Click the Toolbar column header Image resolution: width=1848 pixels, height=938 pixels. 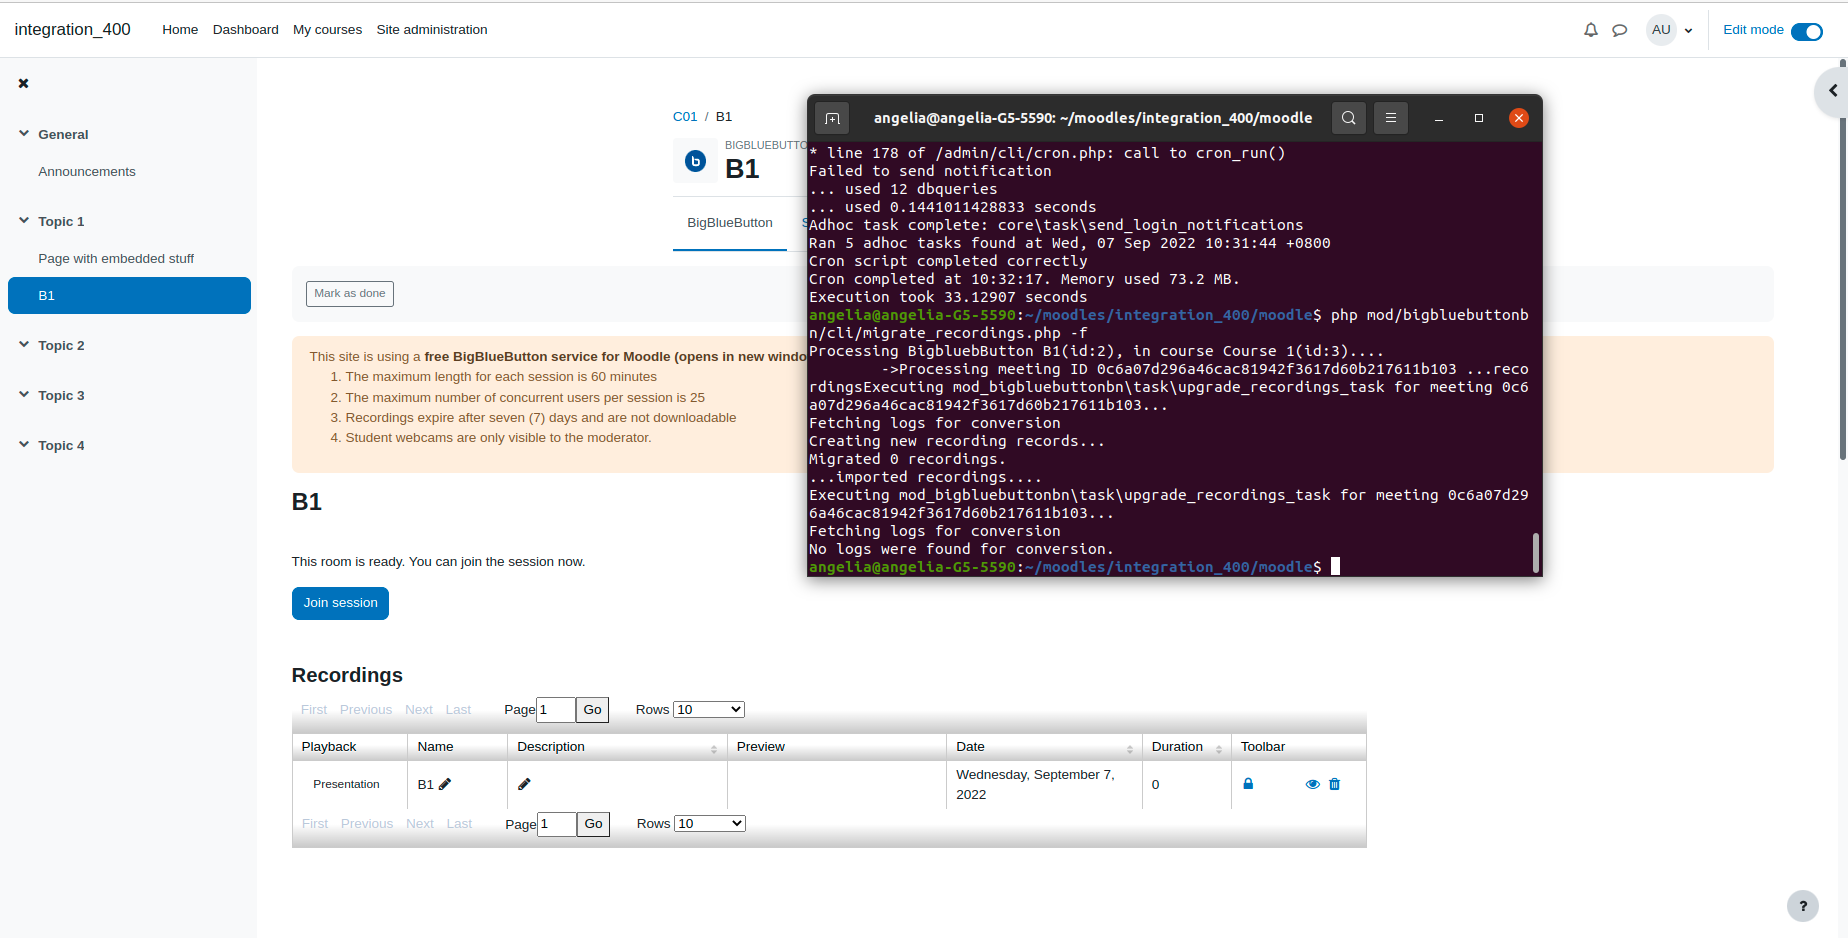1298,747
